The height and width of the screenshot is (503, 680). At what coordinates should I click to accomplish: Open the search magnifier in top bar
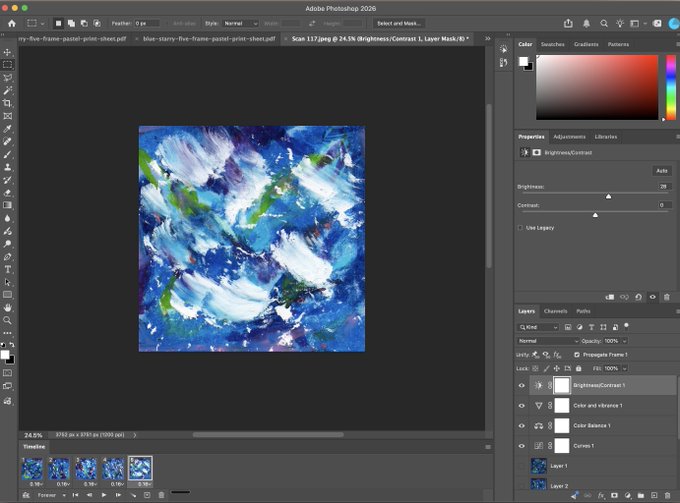(604, 23)
